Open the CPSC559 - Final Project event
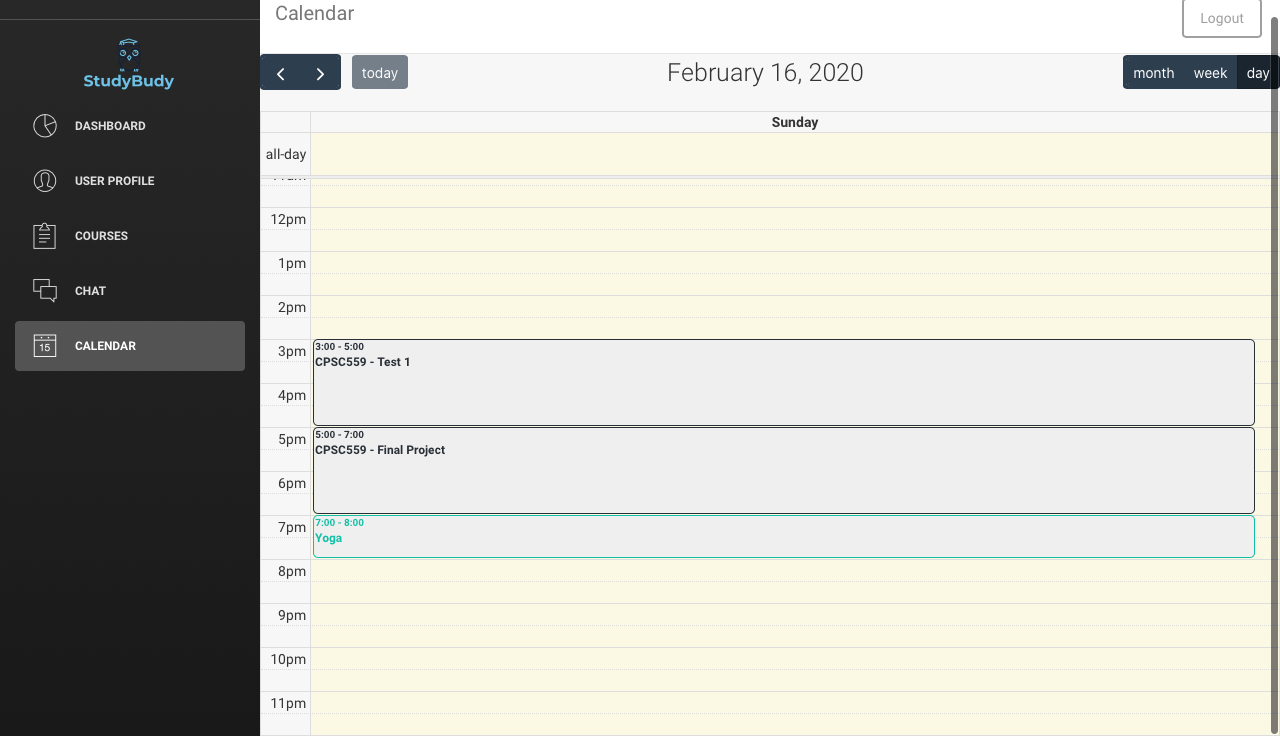 tap(783, 471)
